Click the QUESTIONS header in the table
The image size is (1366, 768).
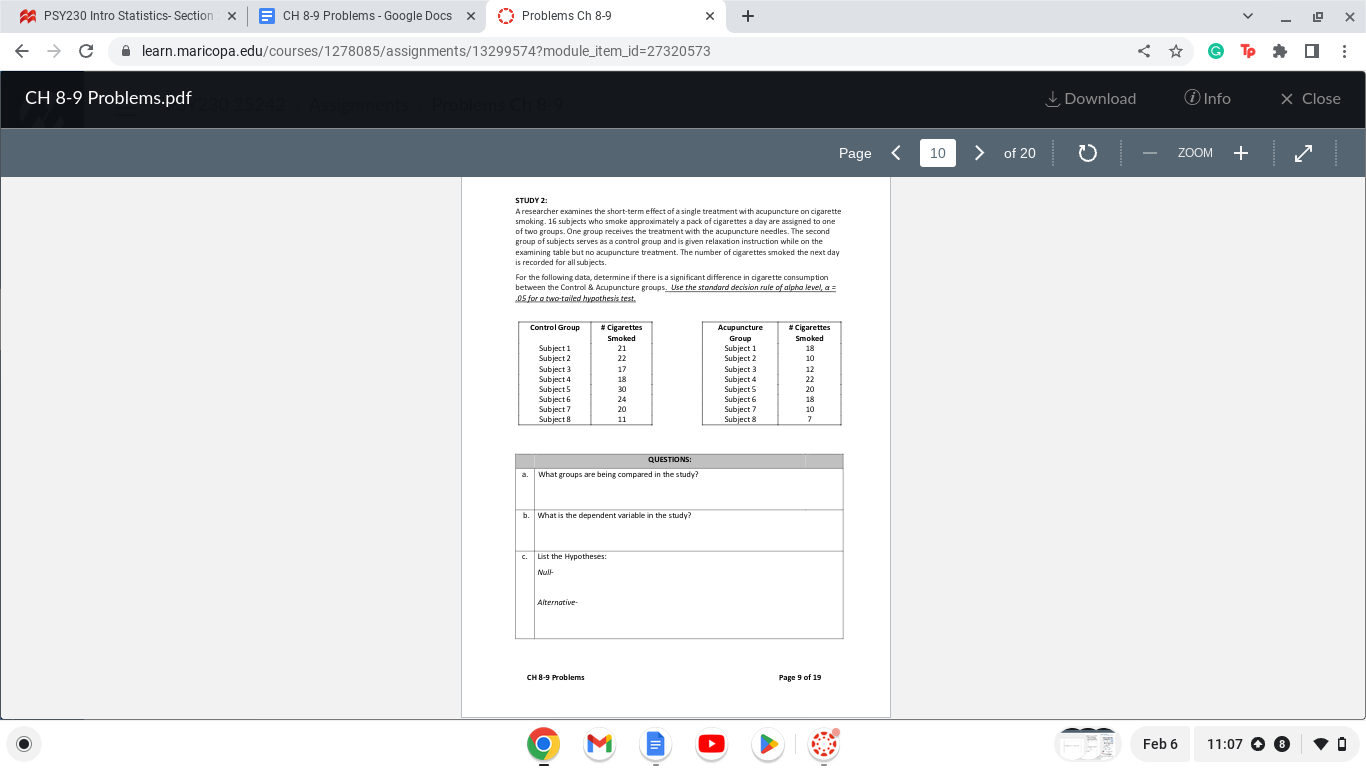pyautogui.click(x=669, y=460)
